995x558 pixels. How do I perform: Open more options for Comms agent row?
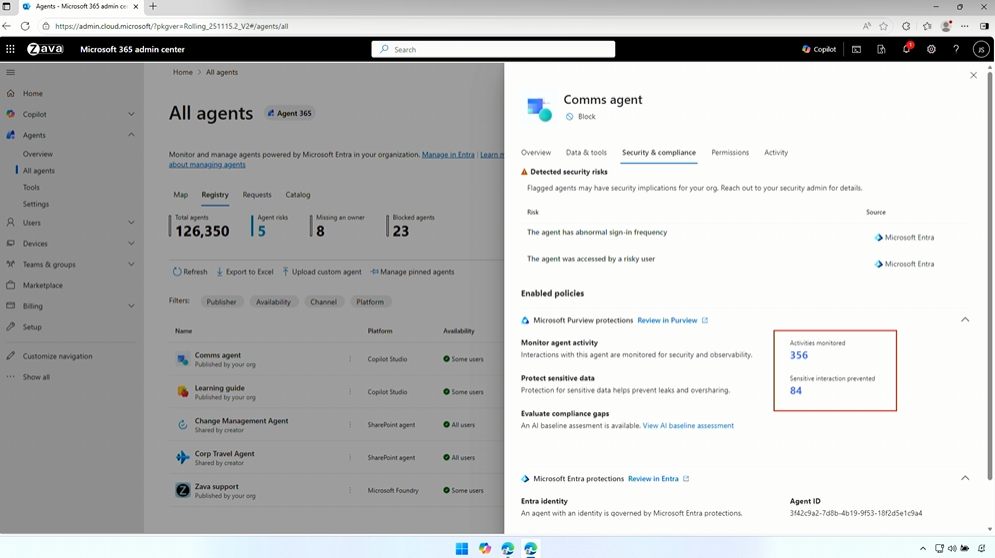(350, 359)
